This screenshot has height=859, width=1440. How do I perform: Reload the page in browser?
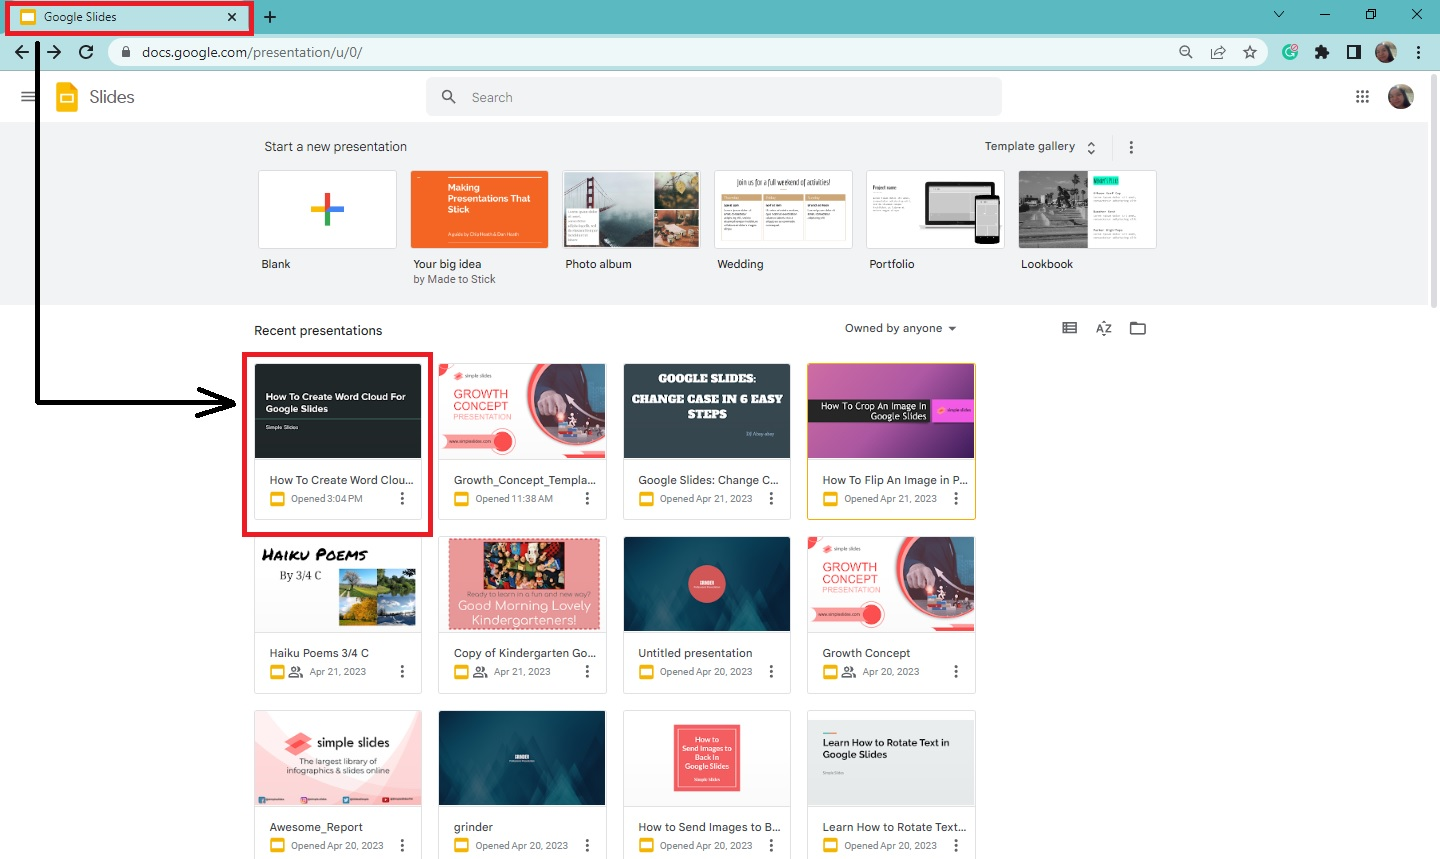coord(86,52)
